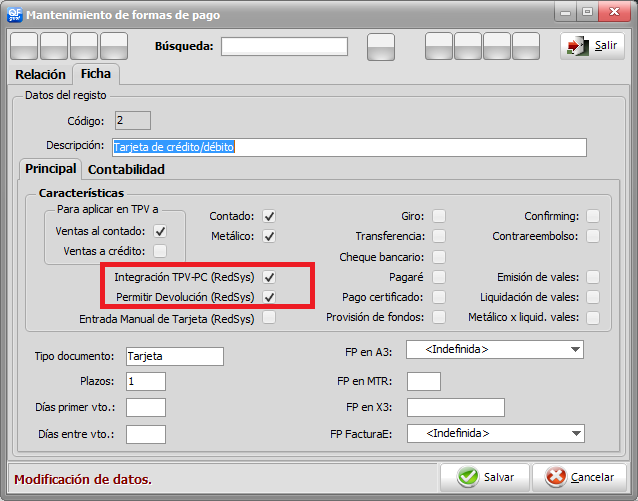Viewport: 638px width, 501px height.
Task: Click the Búsqueda search field
Action: pyautogui.click(x=284, y=46)
